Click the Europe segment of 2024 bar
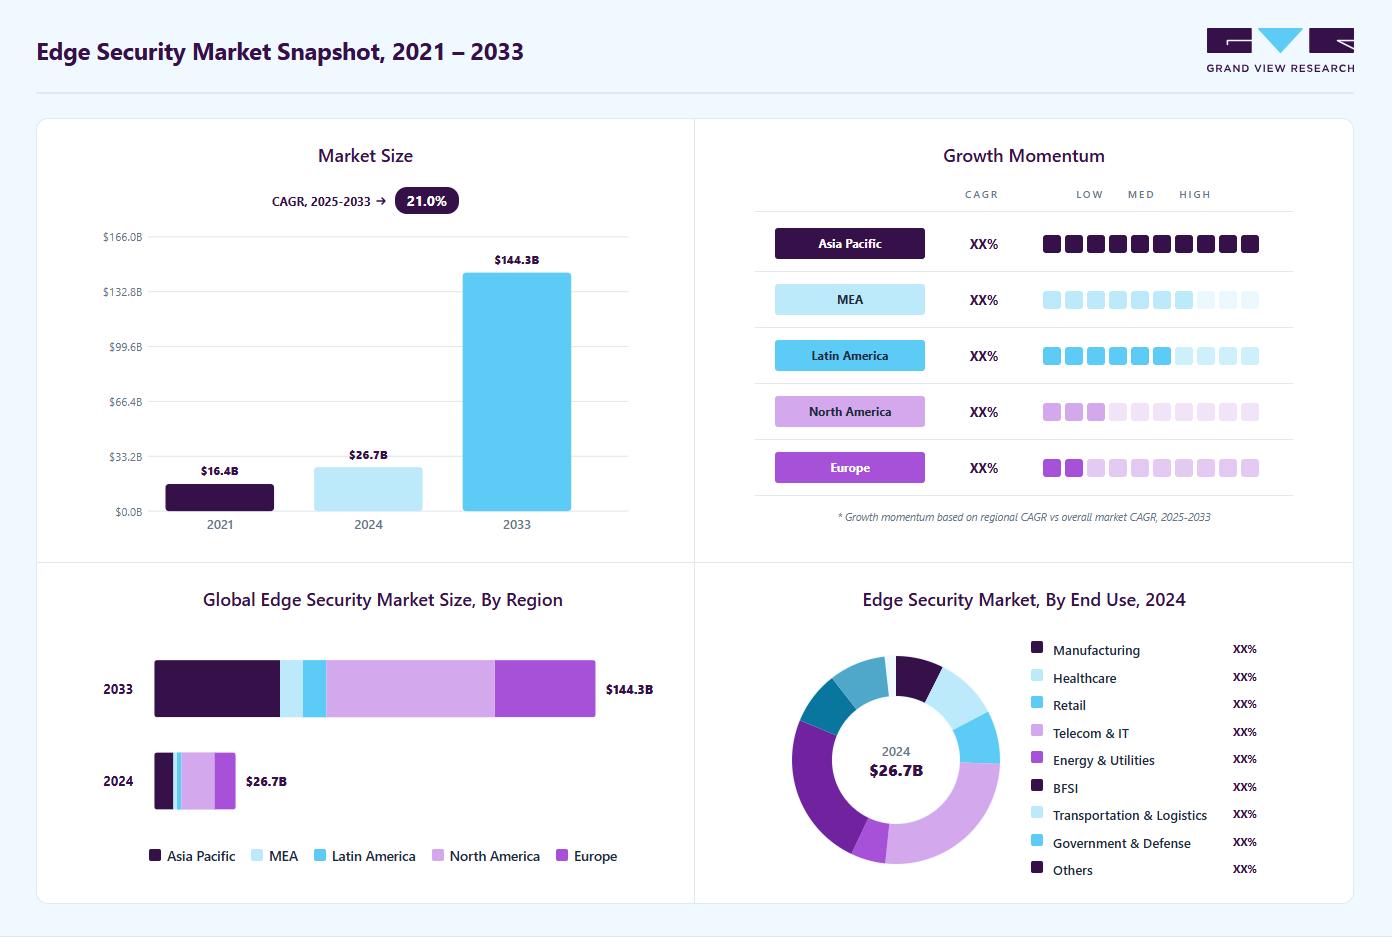The image size is (1392, 938). (x=225, y=781)
